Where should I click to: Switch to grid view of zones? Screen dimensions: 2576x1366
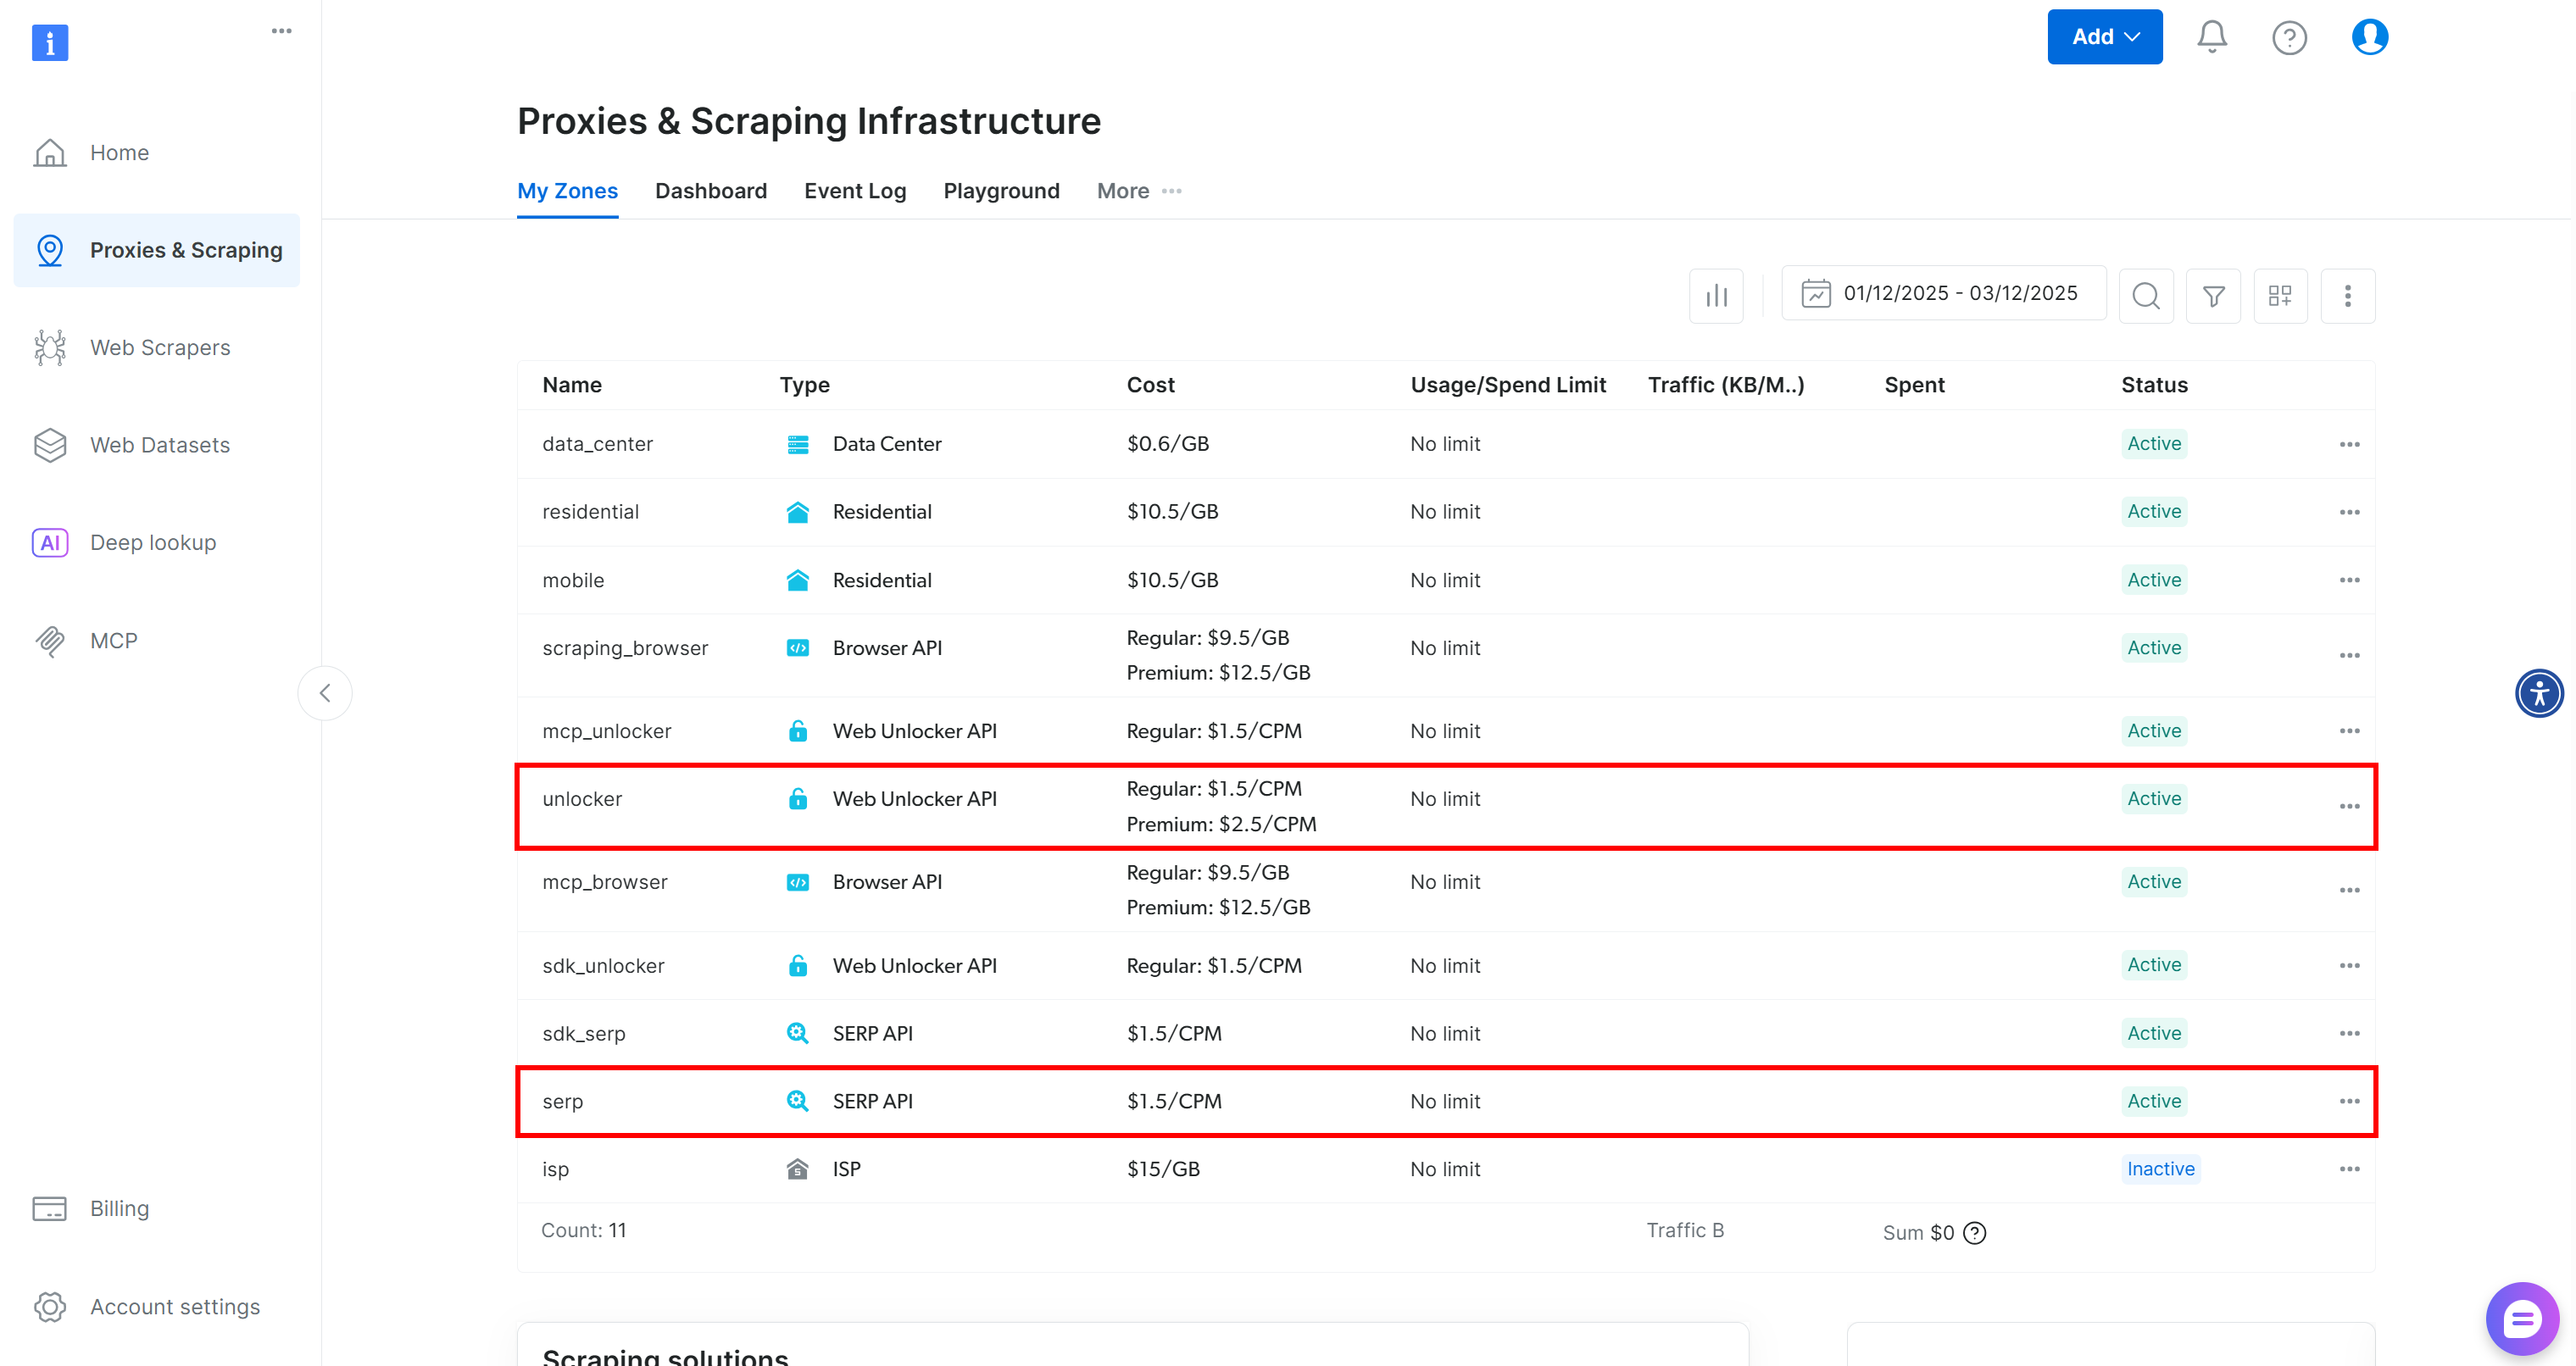(x=2281, y=295)
